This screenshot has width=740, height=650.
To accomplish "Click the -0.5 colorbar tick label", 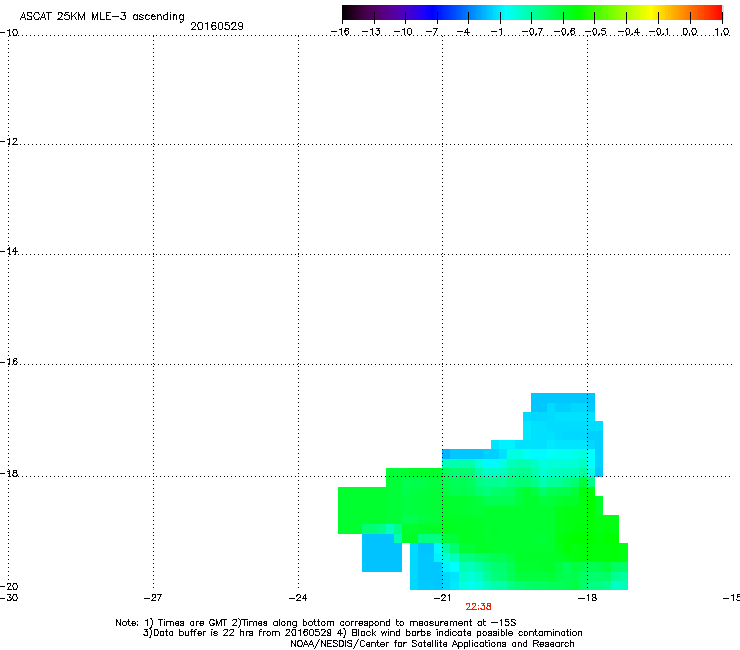I will click(x=596, y=32).
